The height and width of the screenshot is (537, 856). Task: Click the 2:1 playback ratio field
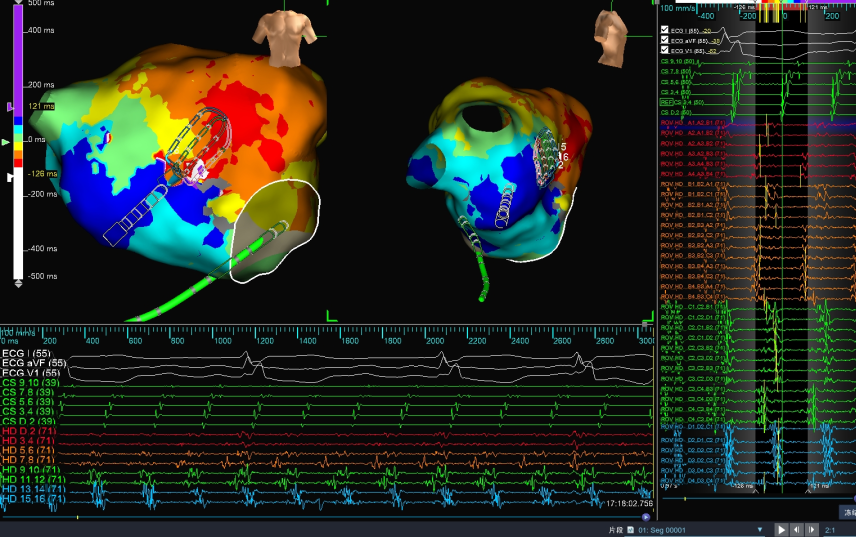click(830, 530)
